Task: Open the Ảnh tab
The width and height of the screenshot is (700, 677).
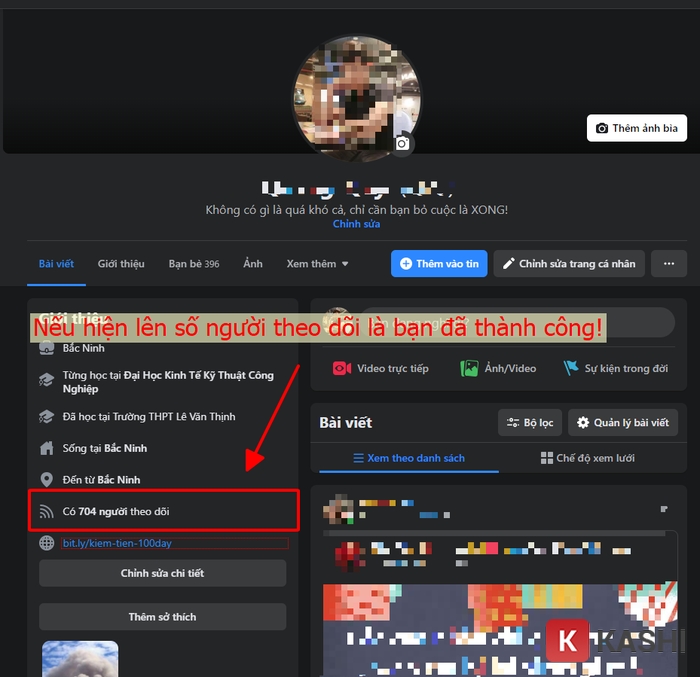Action: click(253, 264)
